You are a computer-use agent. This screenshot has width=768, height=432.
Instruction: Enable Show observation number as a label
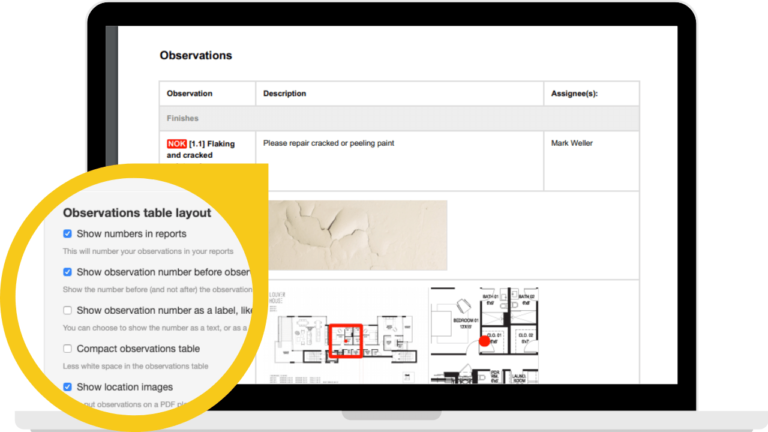tap(67, 310)
